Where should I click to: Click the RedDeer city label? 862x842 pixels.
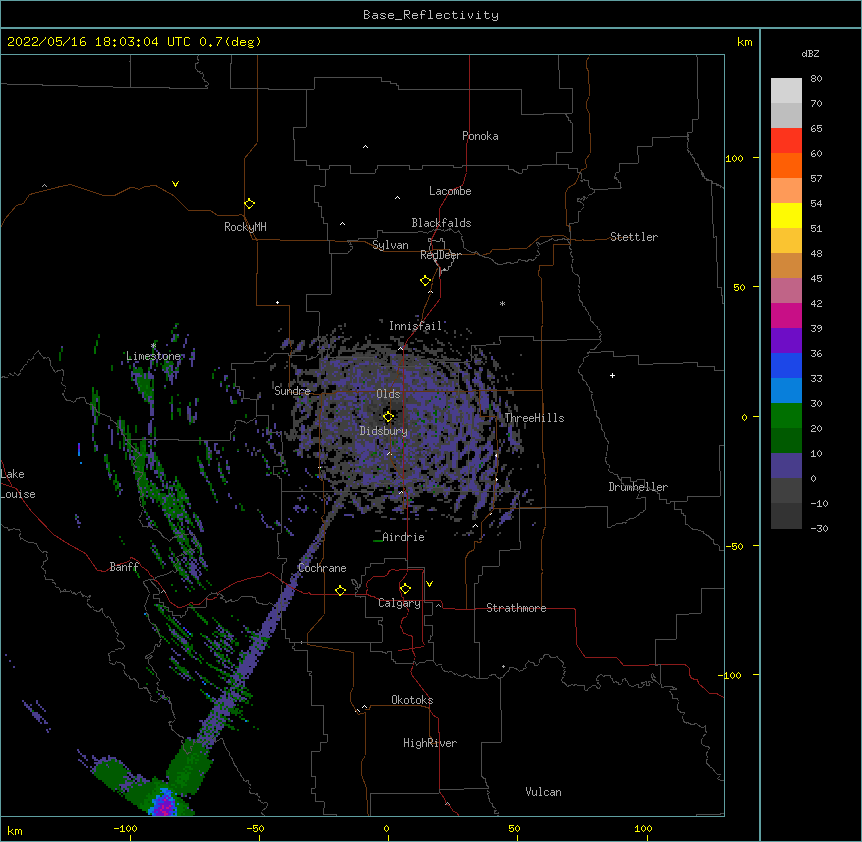click(440, 255)
